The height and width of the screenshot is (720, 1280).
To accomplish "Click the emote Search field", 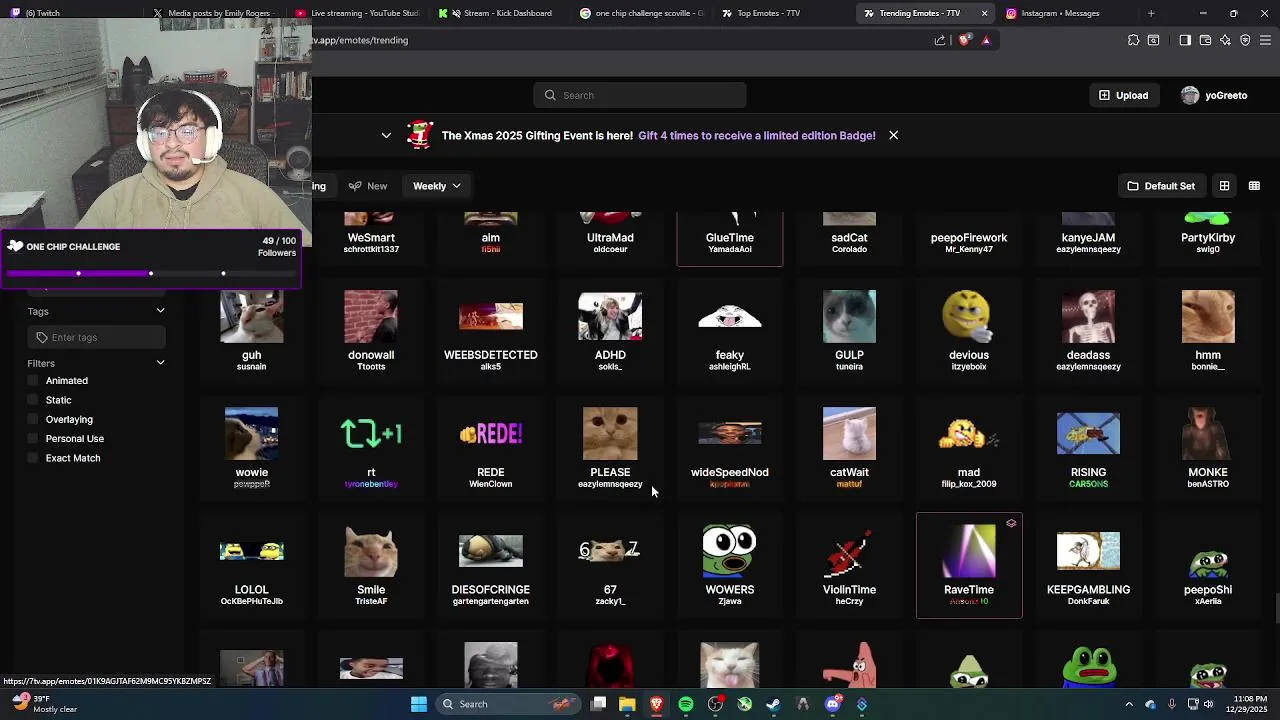I will click(640, 95).
